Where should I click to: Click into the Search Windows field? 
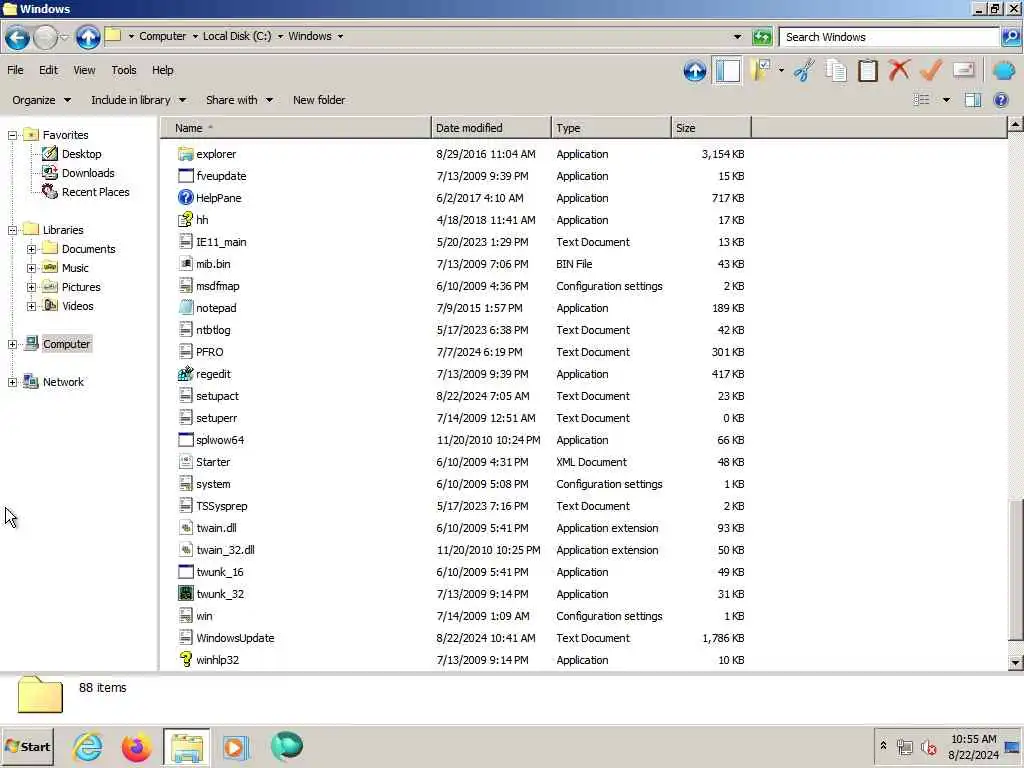889,37
